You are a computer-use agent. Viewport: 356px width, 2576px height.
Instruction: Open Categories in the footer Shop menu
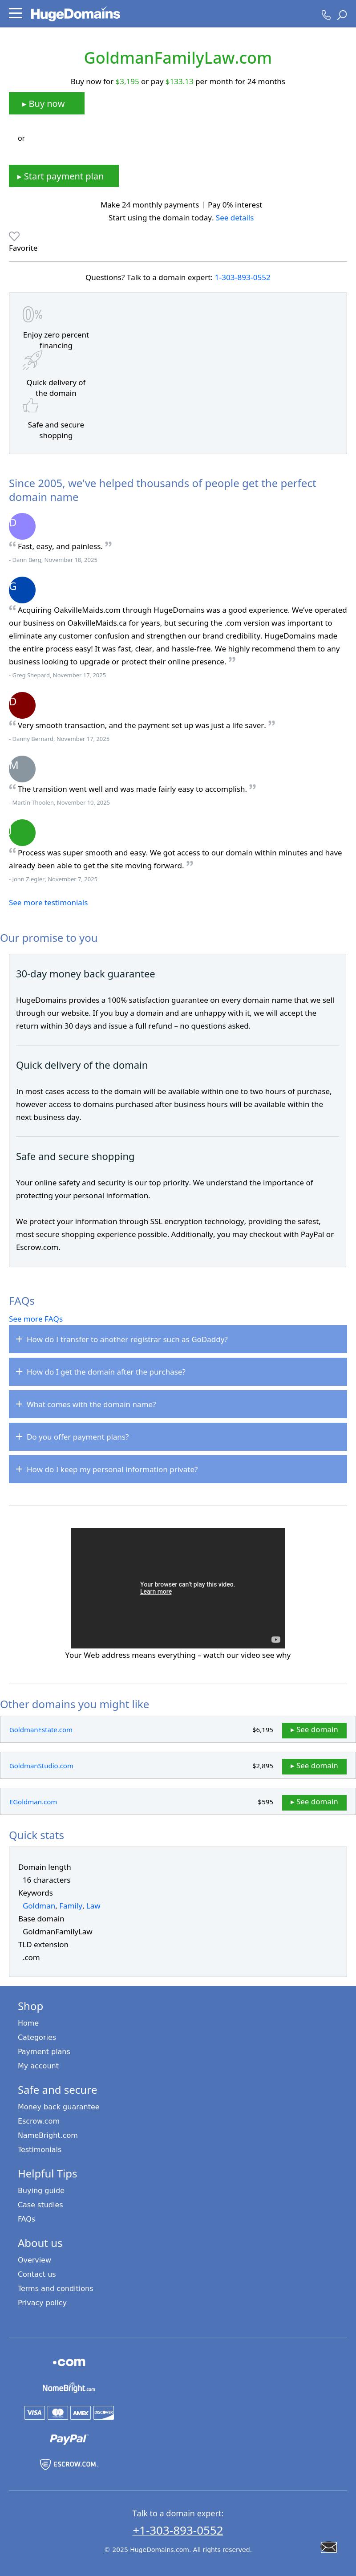pyautogui.click(x=37, y=2037)
